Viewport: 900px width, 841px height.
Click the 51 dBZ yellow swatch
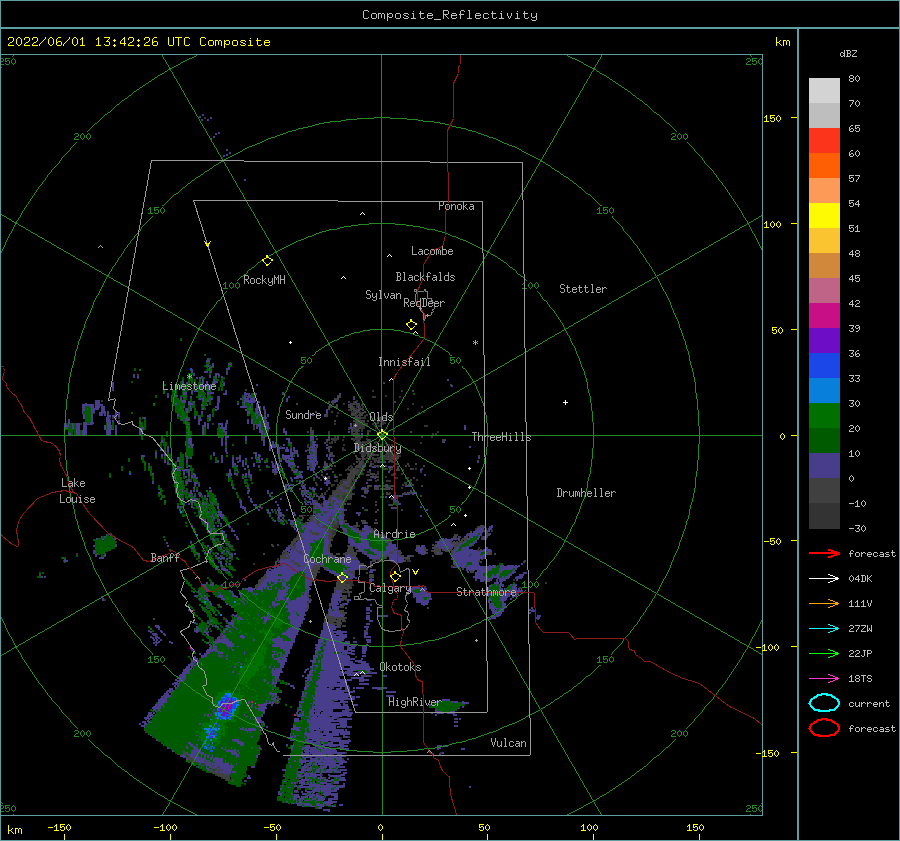point(824,216)
